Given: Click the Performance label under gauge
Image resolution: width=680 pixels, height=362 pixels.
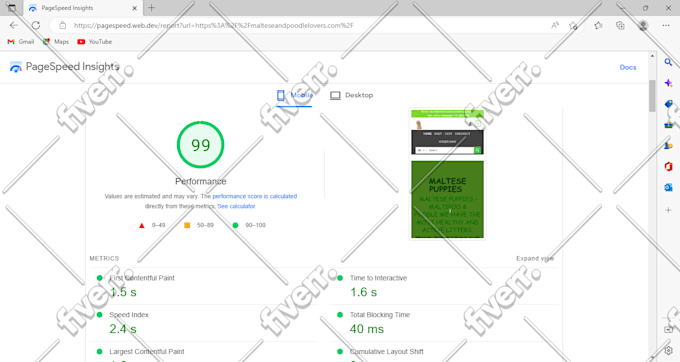Looking at the screenshot, I should point(201,181).
